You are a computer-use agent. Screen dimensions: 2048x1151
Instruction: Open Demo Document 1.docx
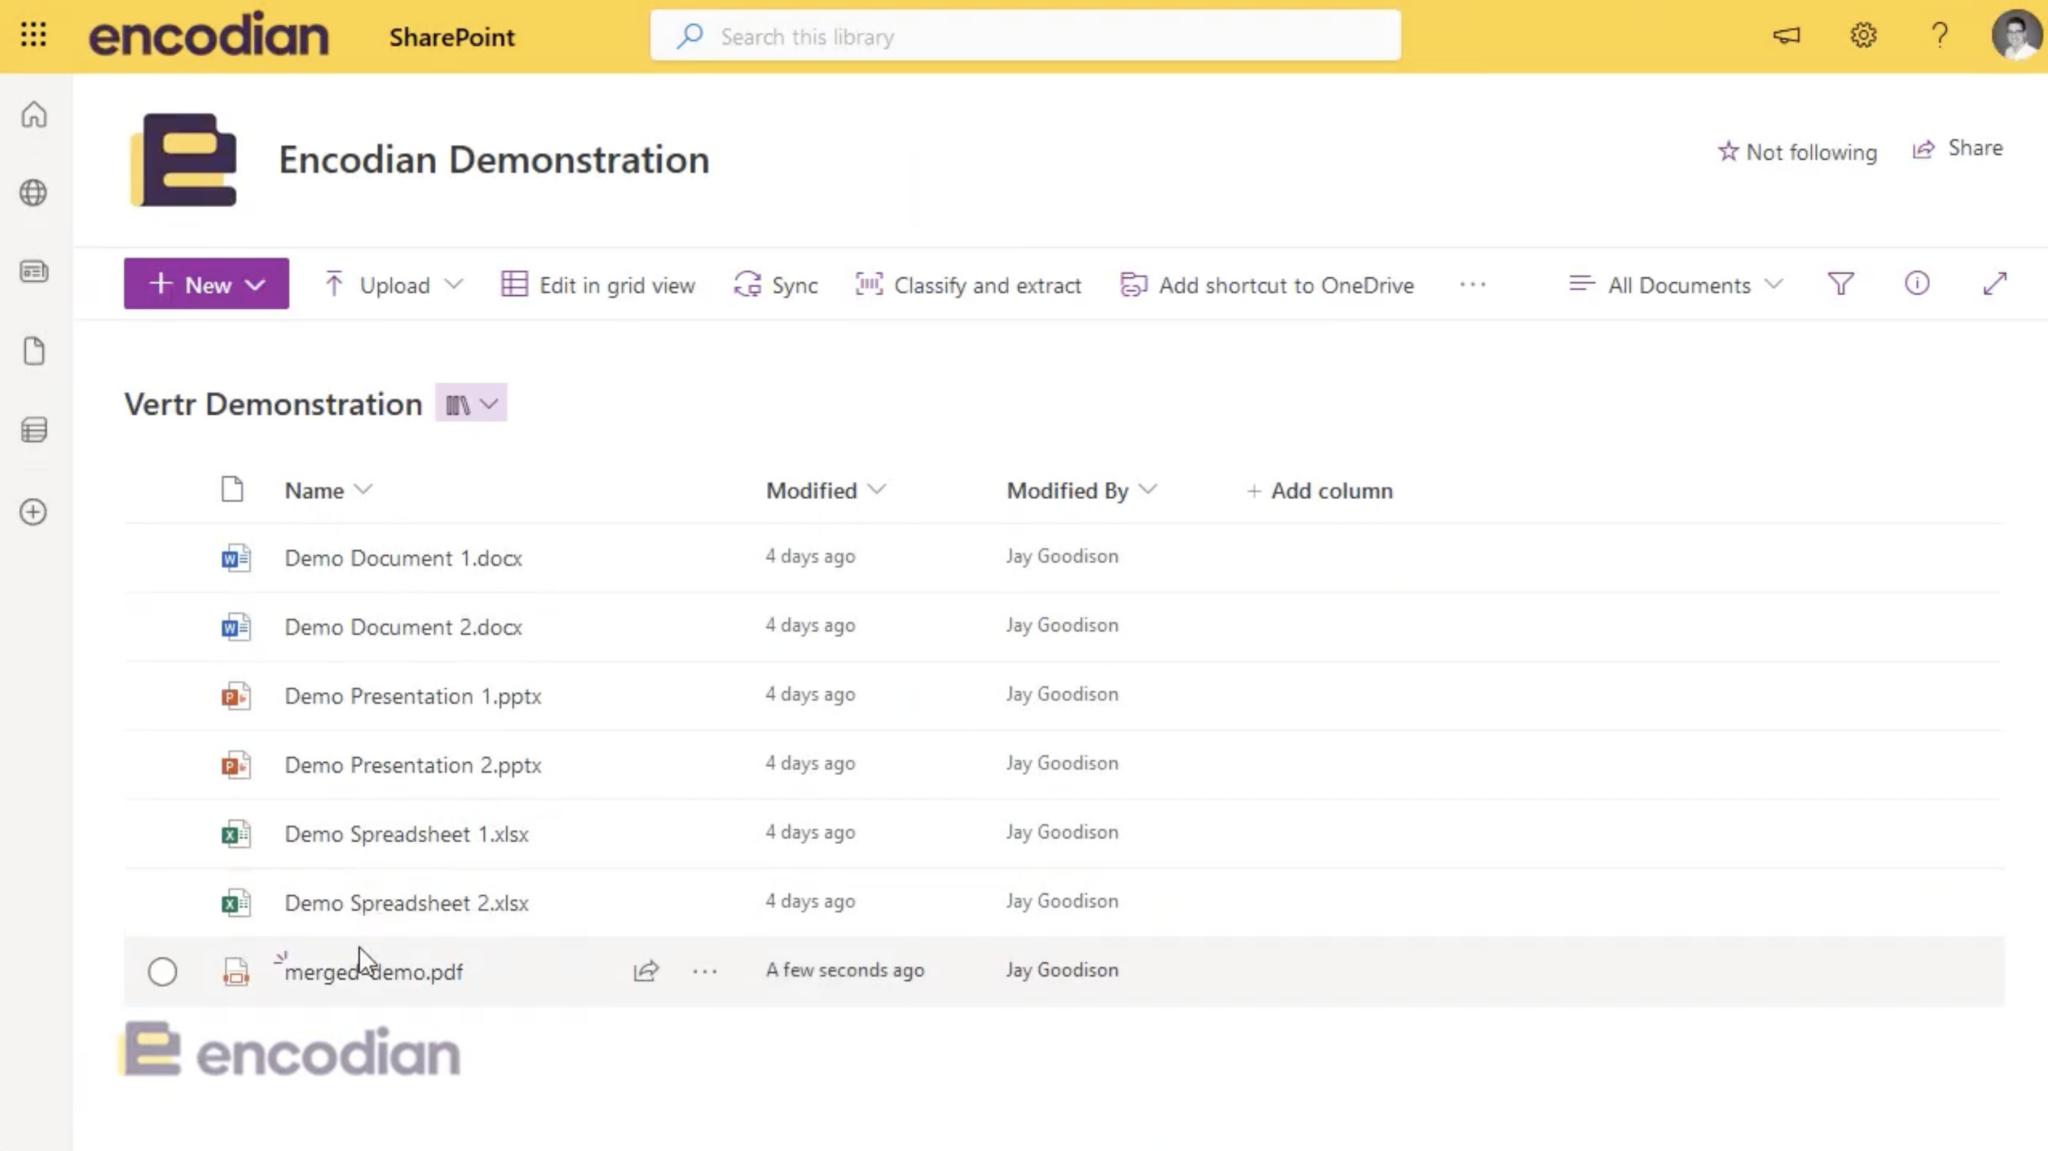click(x=403, y=558)
